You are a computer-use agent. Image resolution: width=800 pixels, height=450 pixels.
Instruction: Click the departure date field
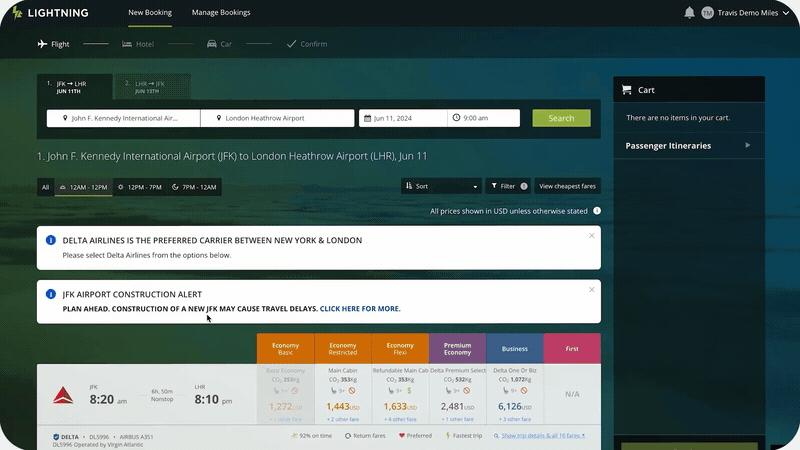pyautogui.click(x=403, y=118)
